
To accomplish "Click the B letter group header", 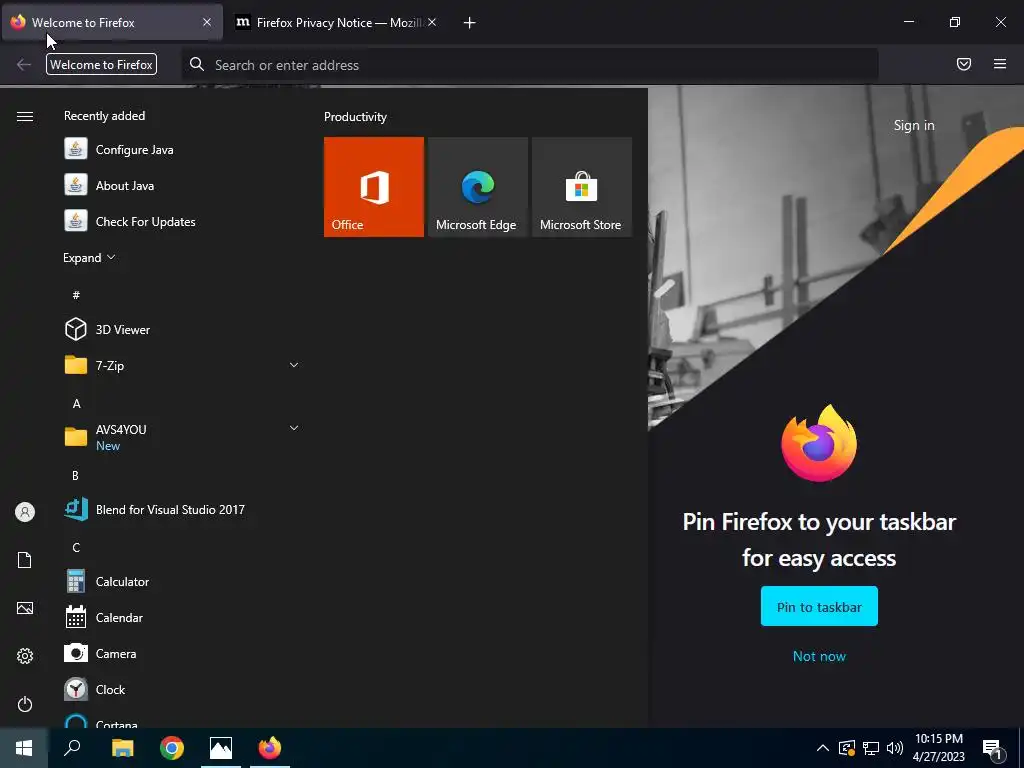I will pos(75,475).
